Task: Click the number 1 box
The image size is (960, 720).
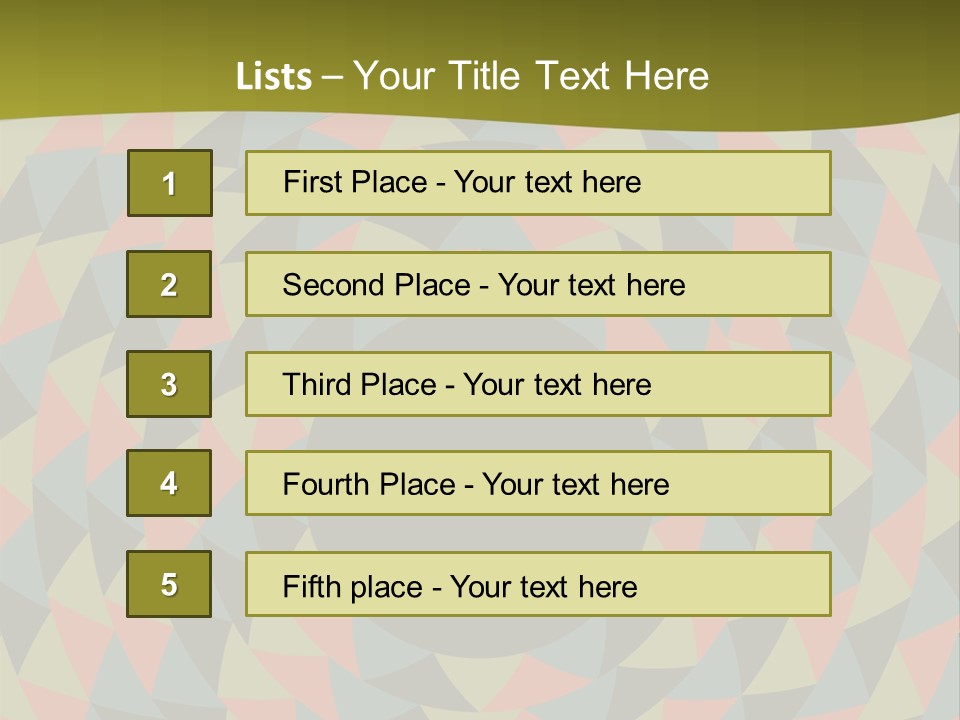Action: point(170,183)
